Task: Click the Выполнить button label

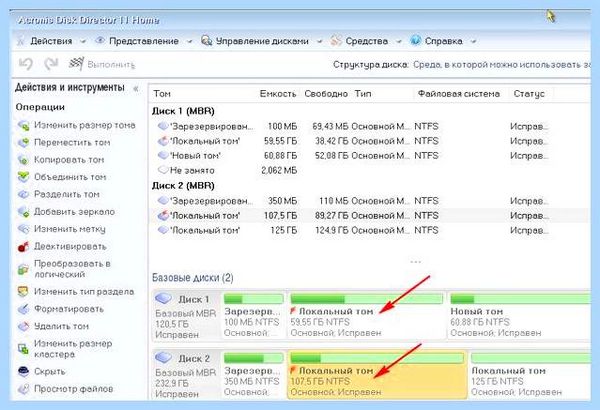Action: click(111, 65)
